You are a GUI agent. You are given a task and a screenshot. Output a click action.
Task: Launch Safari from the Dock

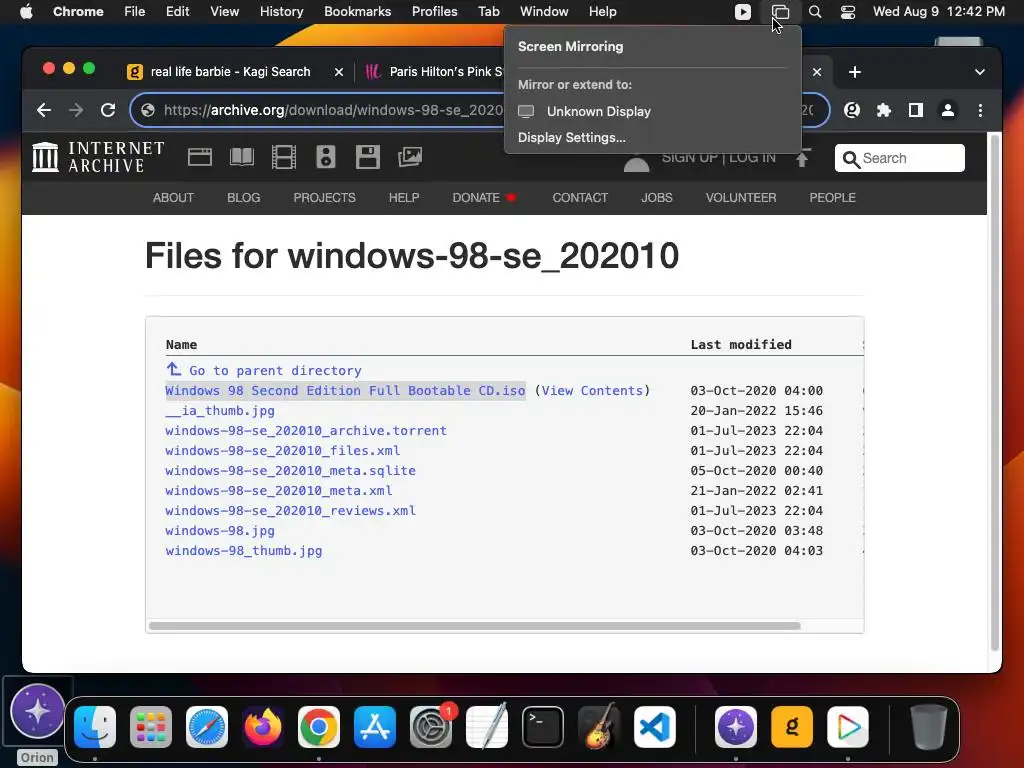tap(207, 727)
